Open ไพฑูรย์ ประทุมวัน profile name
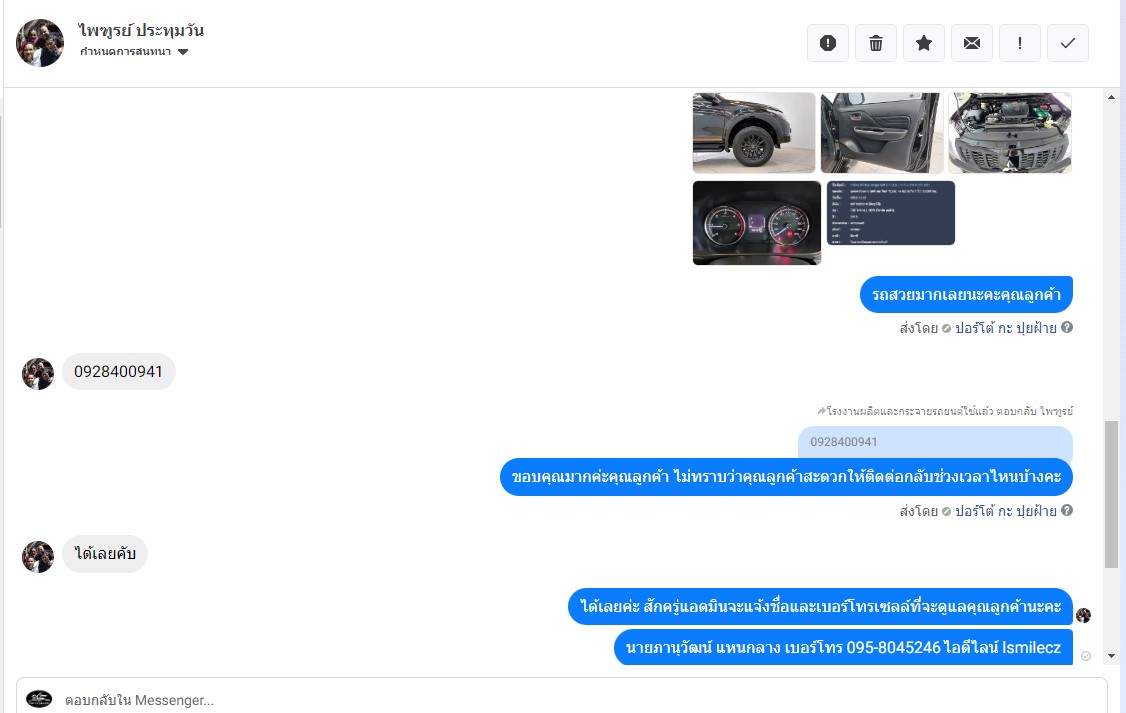 [141, 30]
